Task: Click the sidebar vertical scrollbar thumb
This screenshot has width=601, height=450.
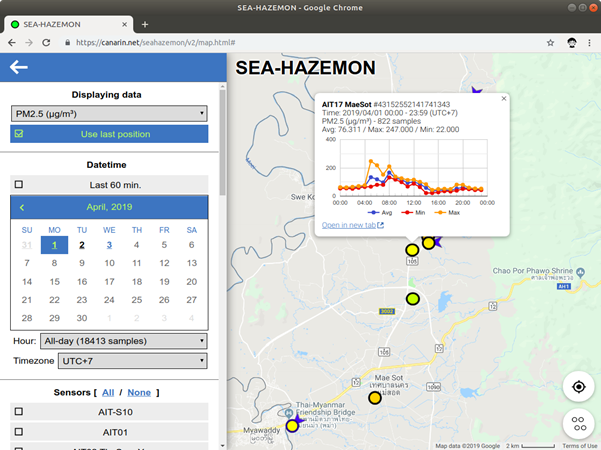Action: [222, 142]
